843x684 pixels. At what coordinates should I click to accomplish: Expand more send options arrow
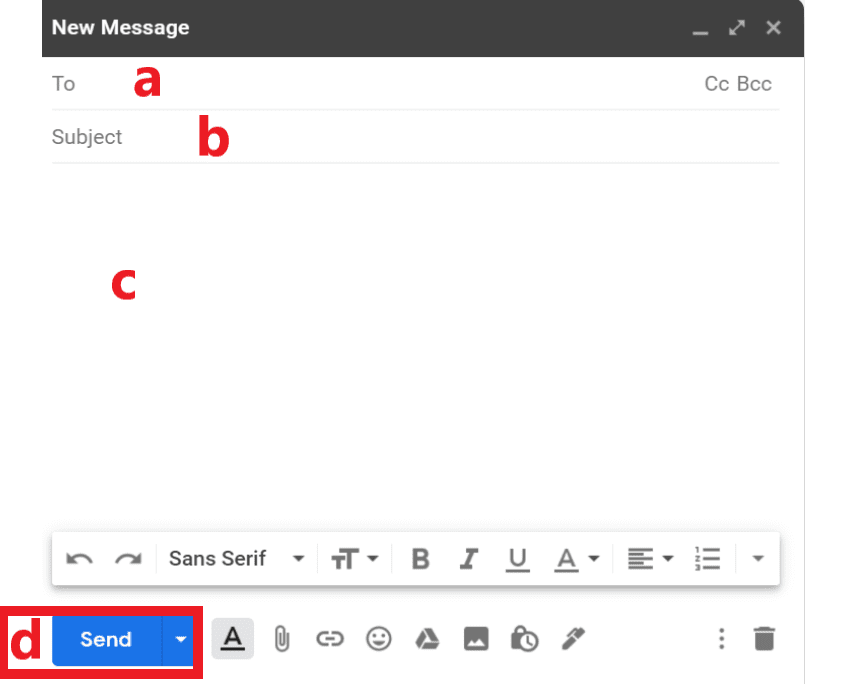pyautogui.click(x=180, y=639)
